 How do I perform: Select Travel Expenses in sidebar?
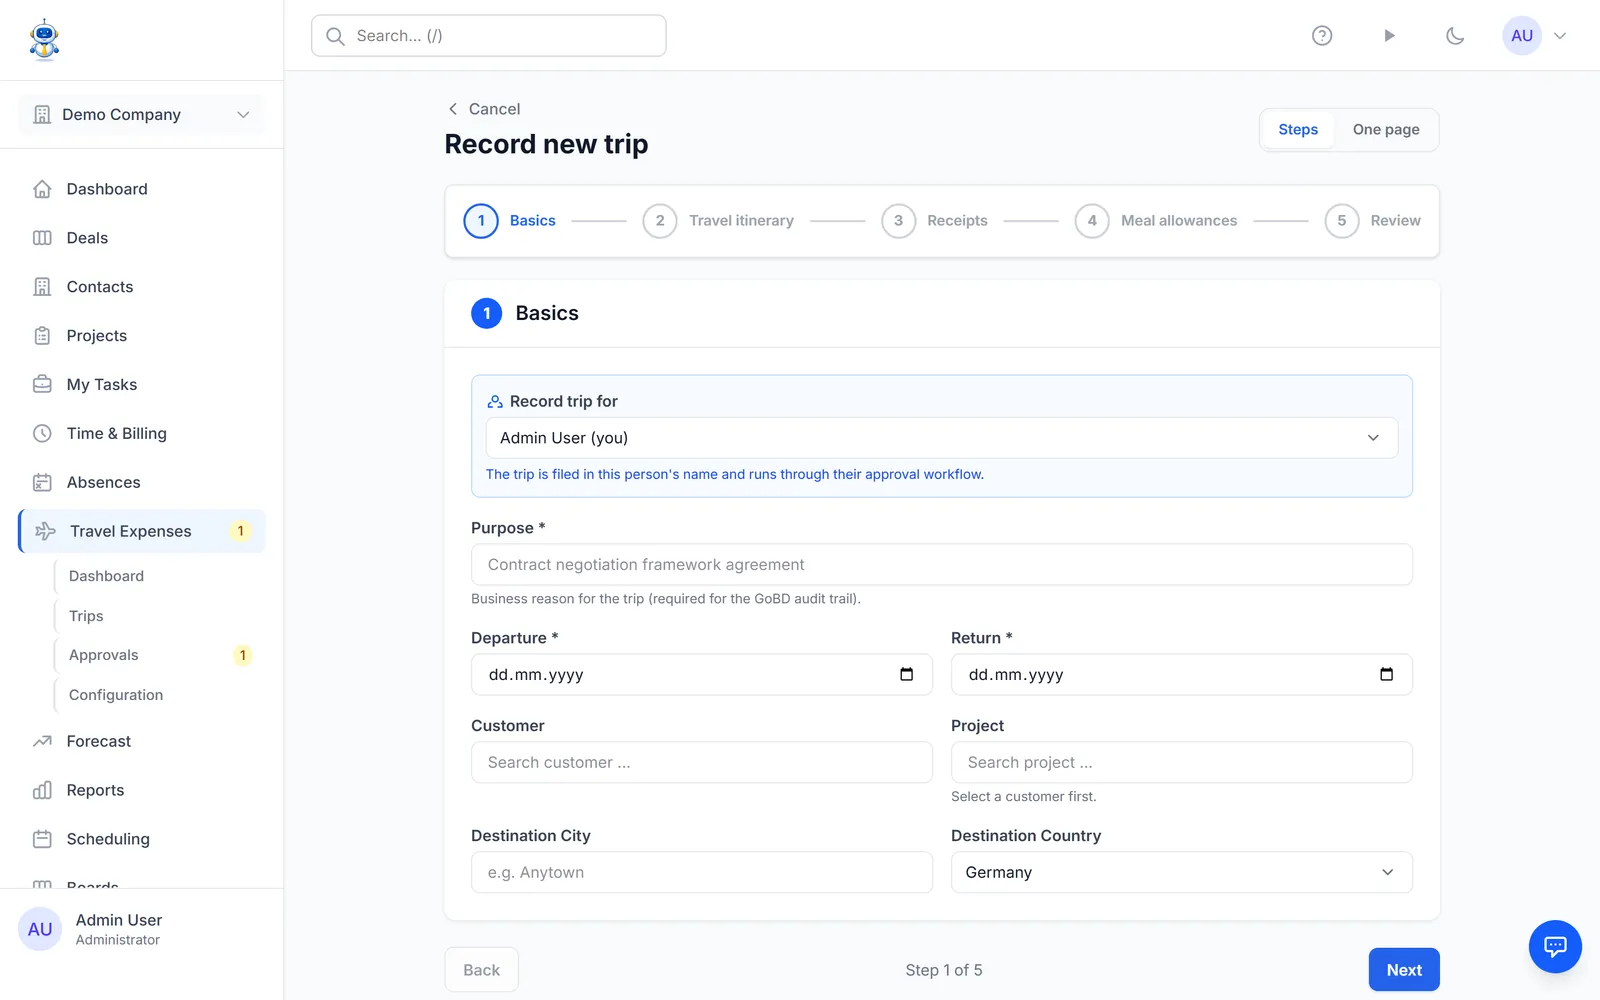tap(141, 532)
